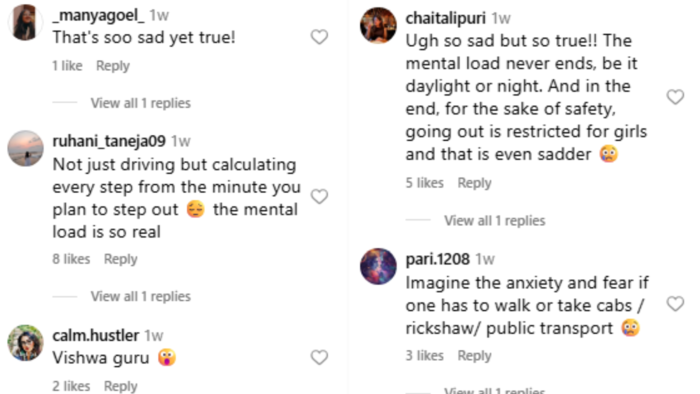This screenshot has width=700, height=394.
Task: Open chaitalipuri's profile picture
Action: click(x=378, y=25)
